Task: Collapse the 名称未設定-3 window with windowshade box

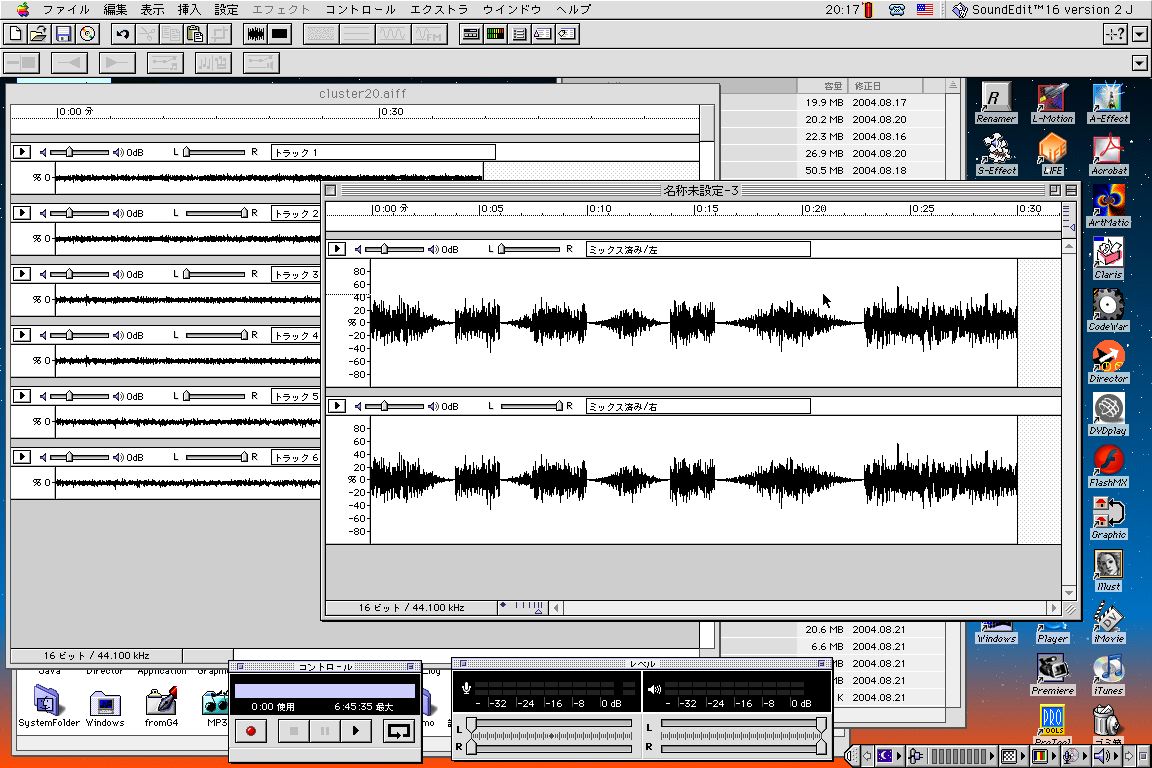Action: pyautogui.click(x=1071, y=190)
